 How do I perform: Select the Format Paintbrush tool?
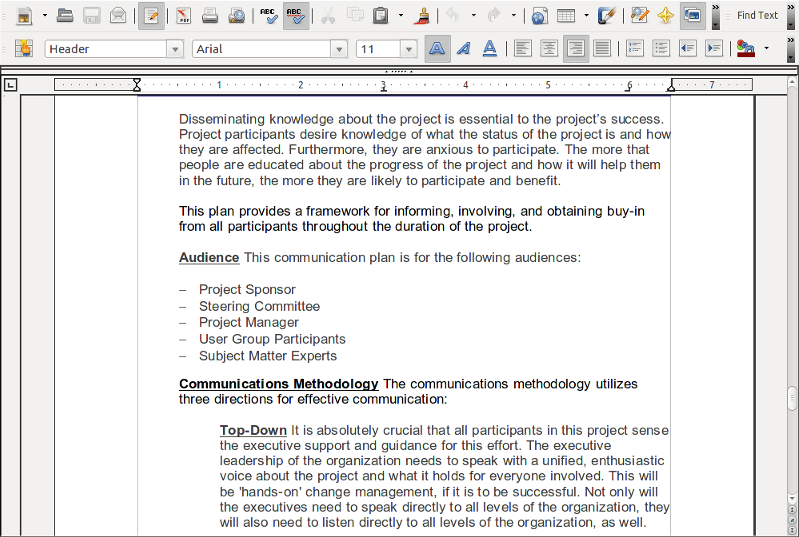pos(422,16)
